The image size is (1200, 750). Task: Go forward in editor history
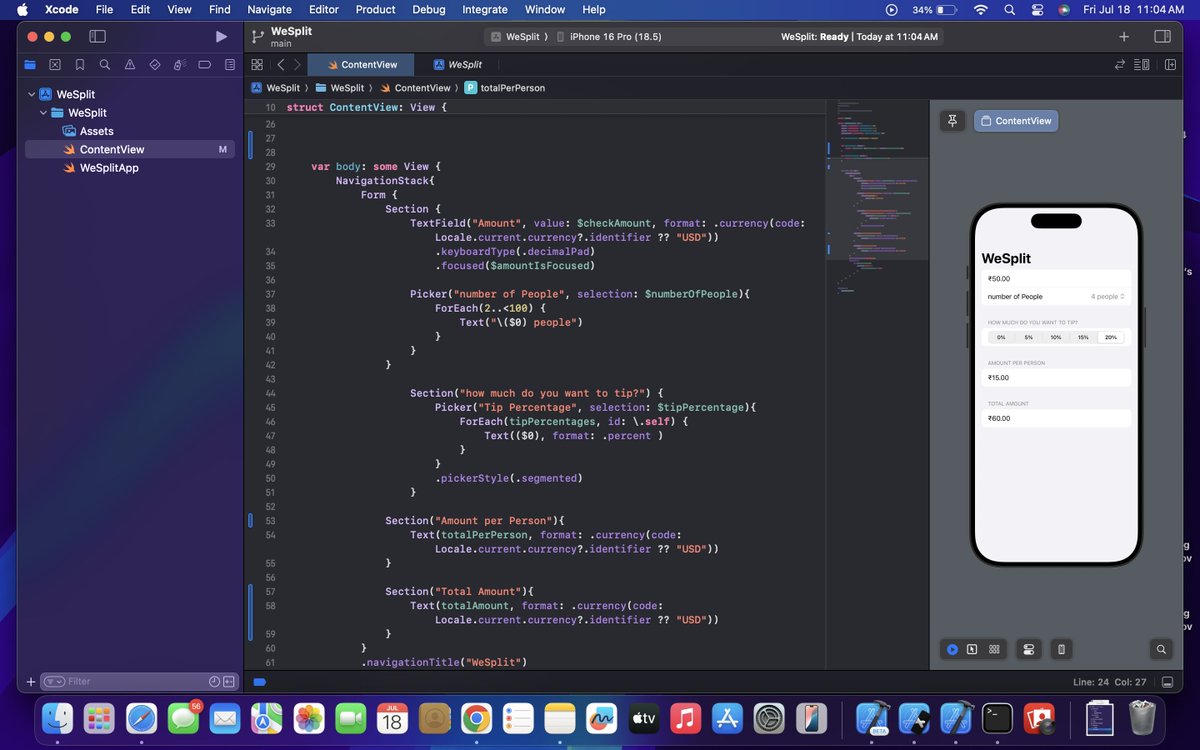[296, 65]
